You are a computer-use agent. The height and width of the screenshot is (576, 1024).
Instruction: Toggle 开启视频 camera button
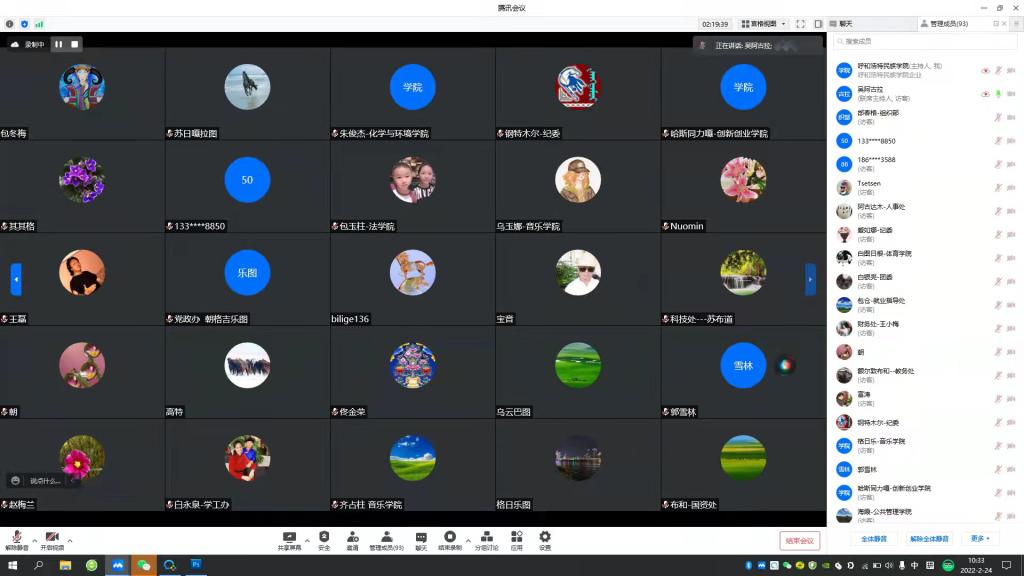point(52,539)
